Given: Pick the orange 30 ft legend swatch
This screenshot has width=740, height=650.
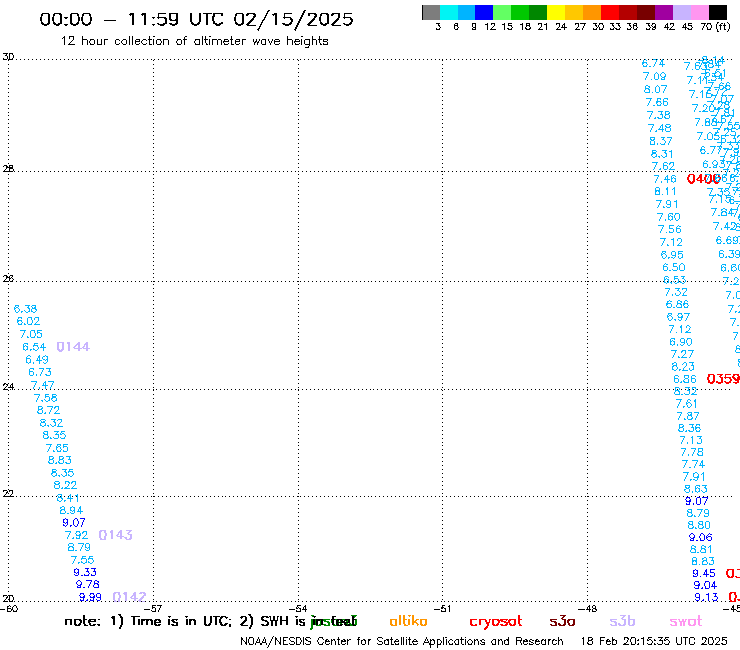Looking at the screenshot, I should [x=591, y=12].
